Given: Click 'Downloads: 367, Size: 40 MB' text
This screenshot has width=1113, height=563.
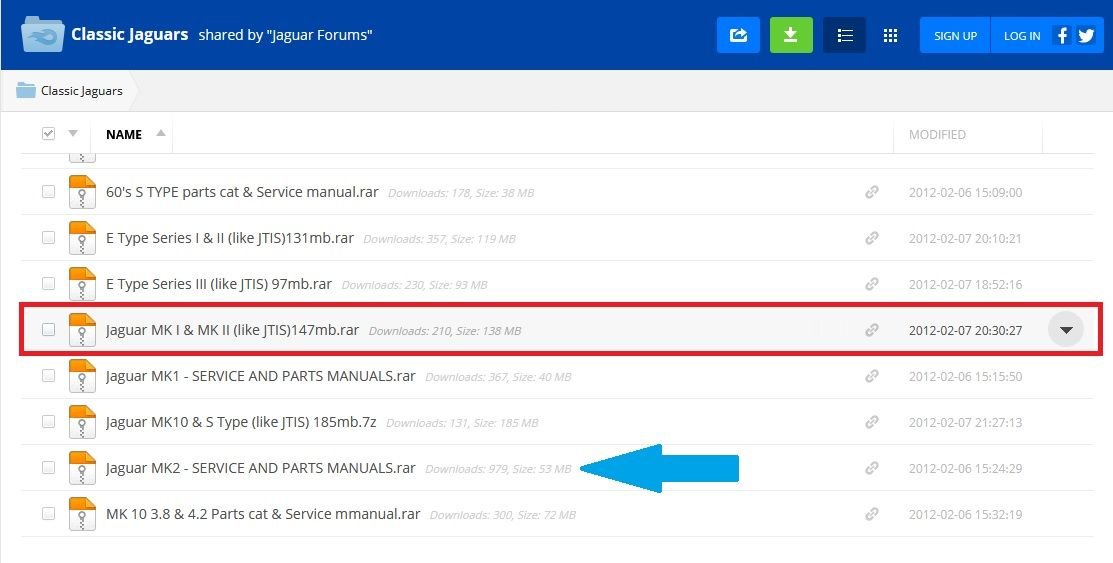Looking at the screenshot, I should 498,377.
